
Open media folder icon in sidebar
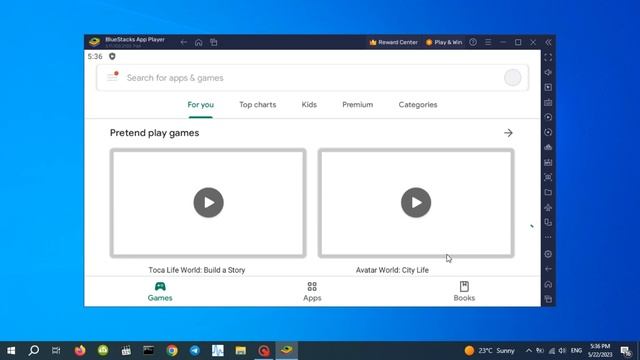[548, 192]
